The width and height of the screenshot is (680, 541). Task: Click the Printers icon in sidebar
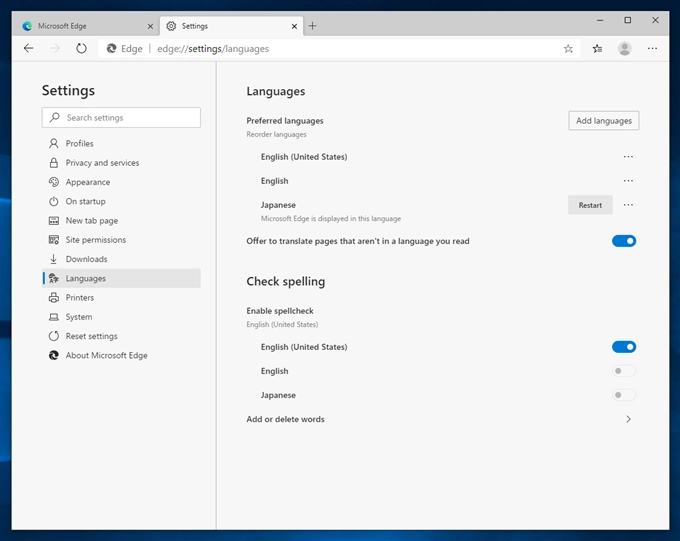pyautogui.click(x=54, y=298)
